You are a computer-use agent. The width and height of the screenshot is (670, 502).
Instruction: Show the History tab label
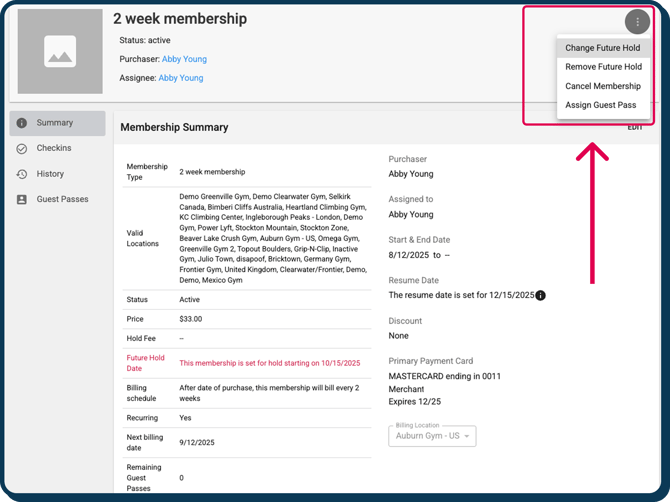(50, 174)
